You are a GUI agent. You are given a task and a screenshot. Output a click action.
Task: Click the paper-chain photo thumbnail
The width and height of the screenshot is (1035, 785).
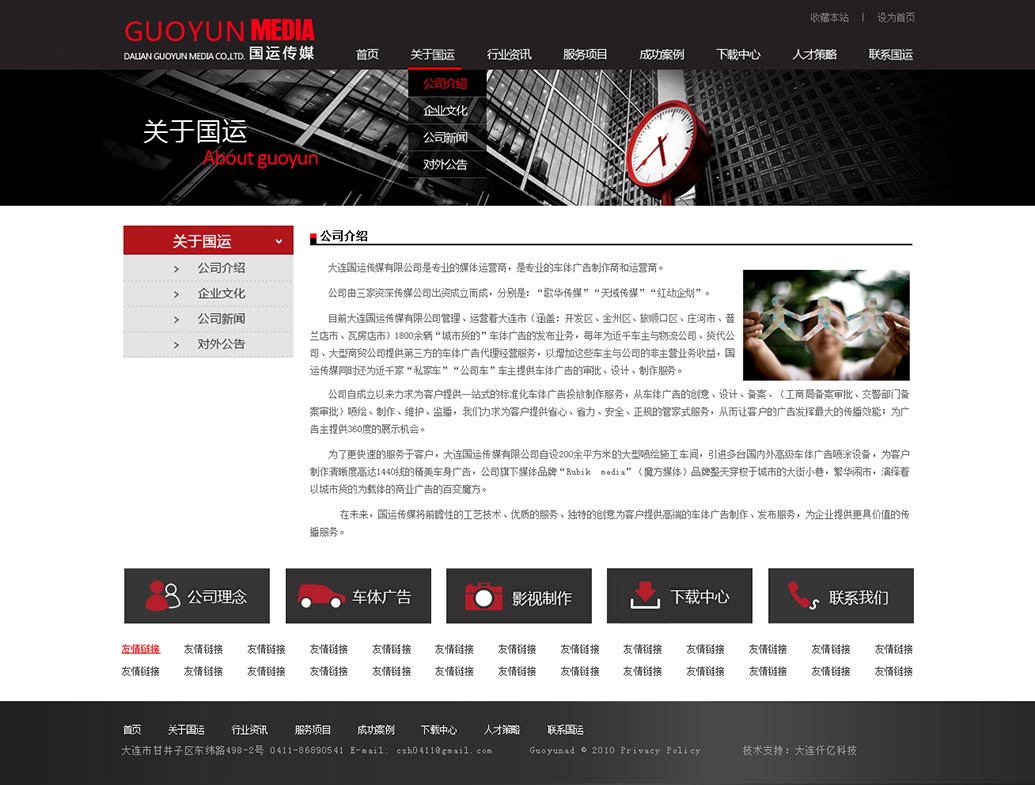(826, 325)
